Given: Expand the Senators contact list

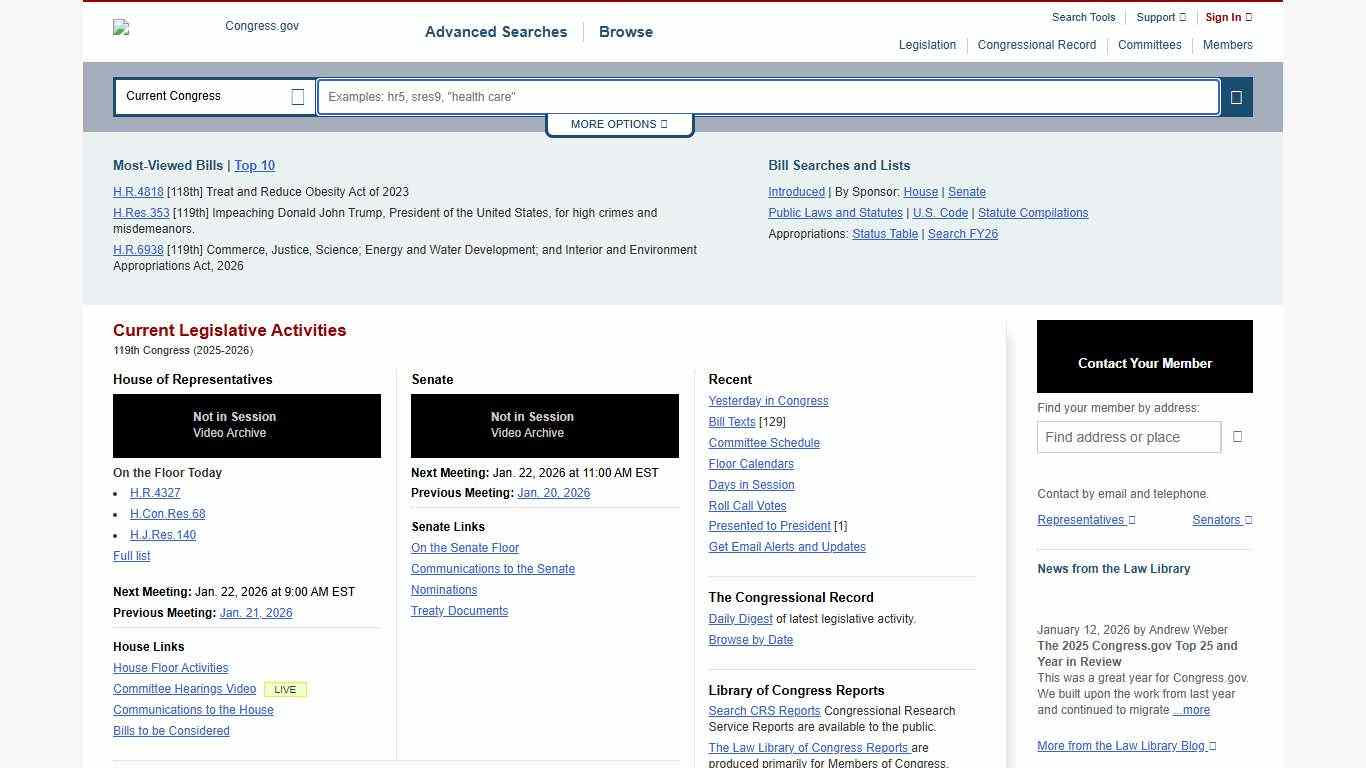Looking at the screenshot, I should coord(1221,520).
